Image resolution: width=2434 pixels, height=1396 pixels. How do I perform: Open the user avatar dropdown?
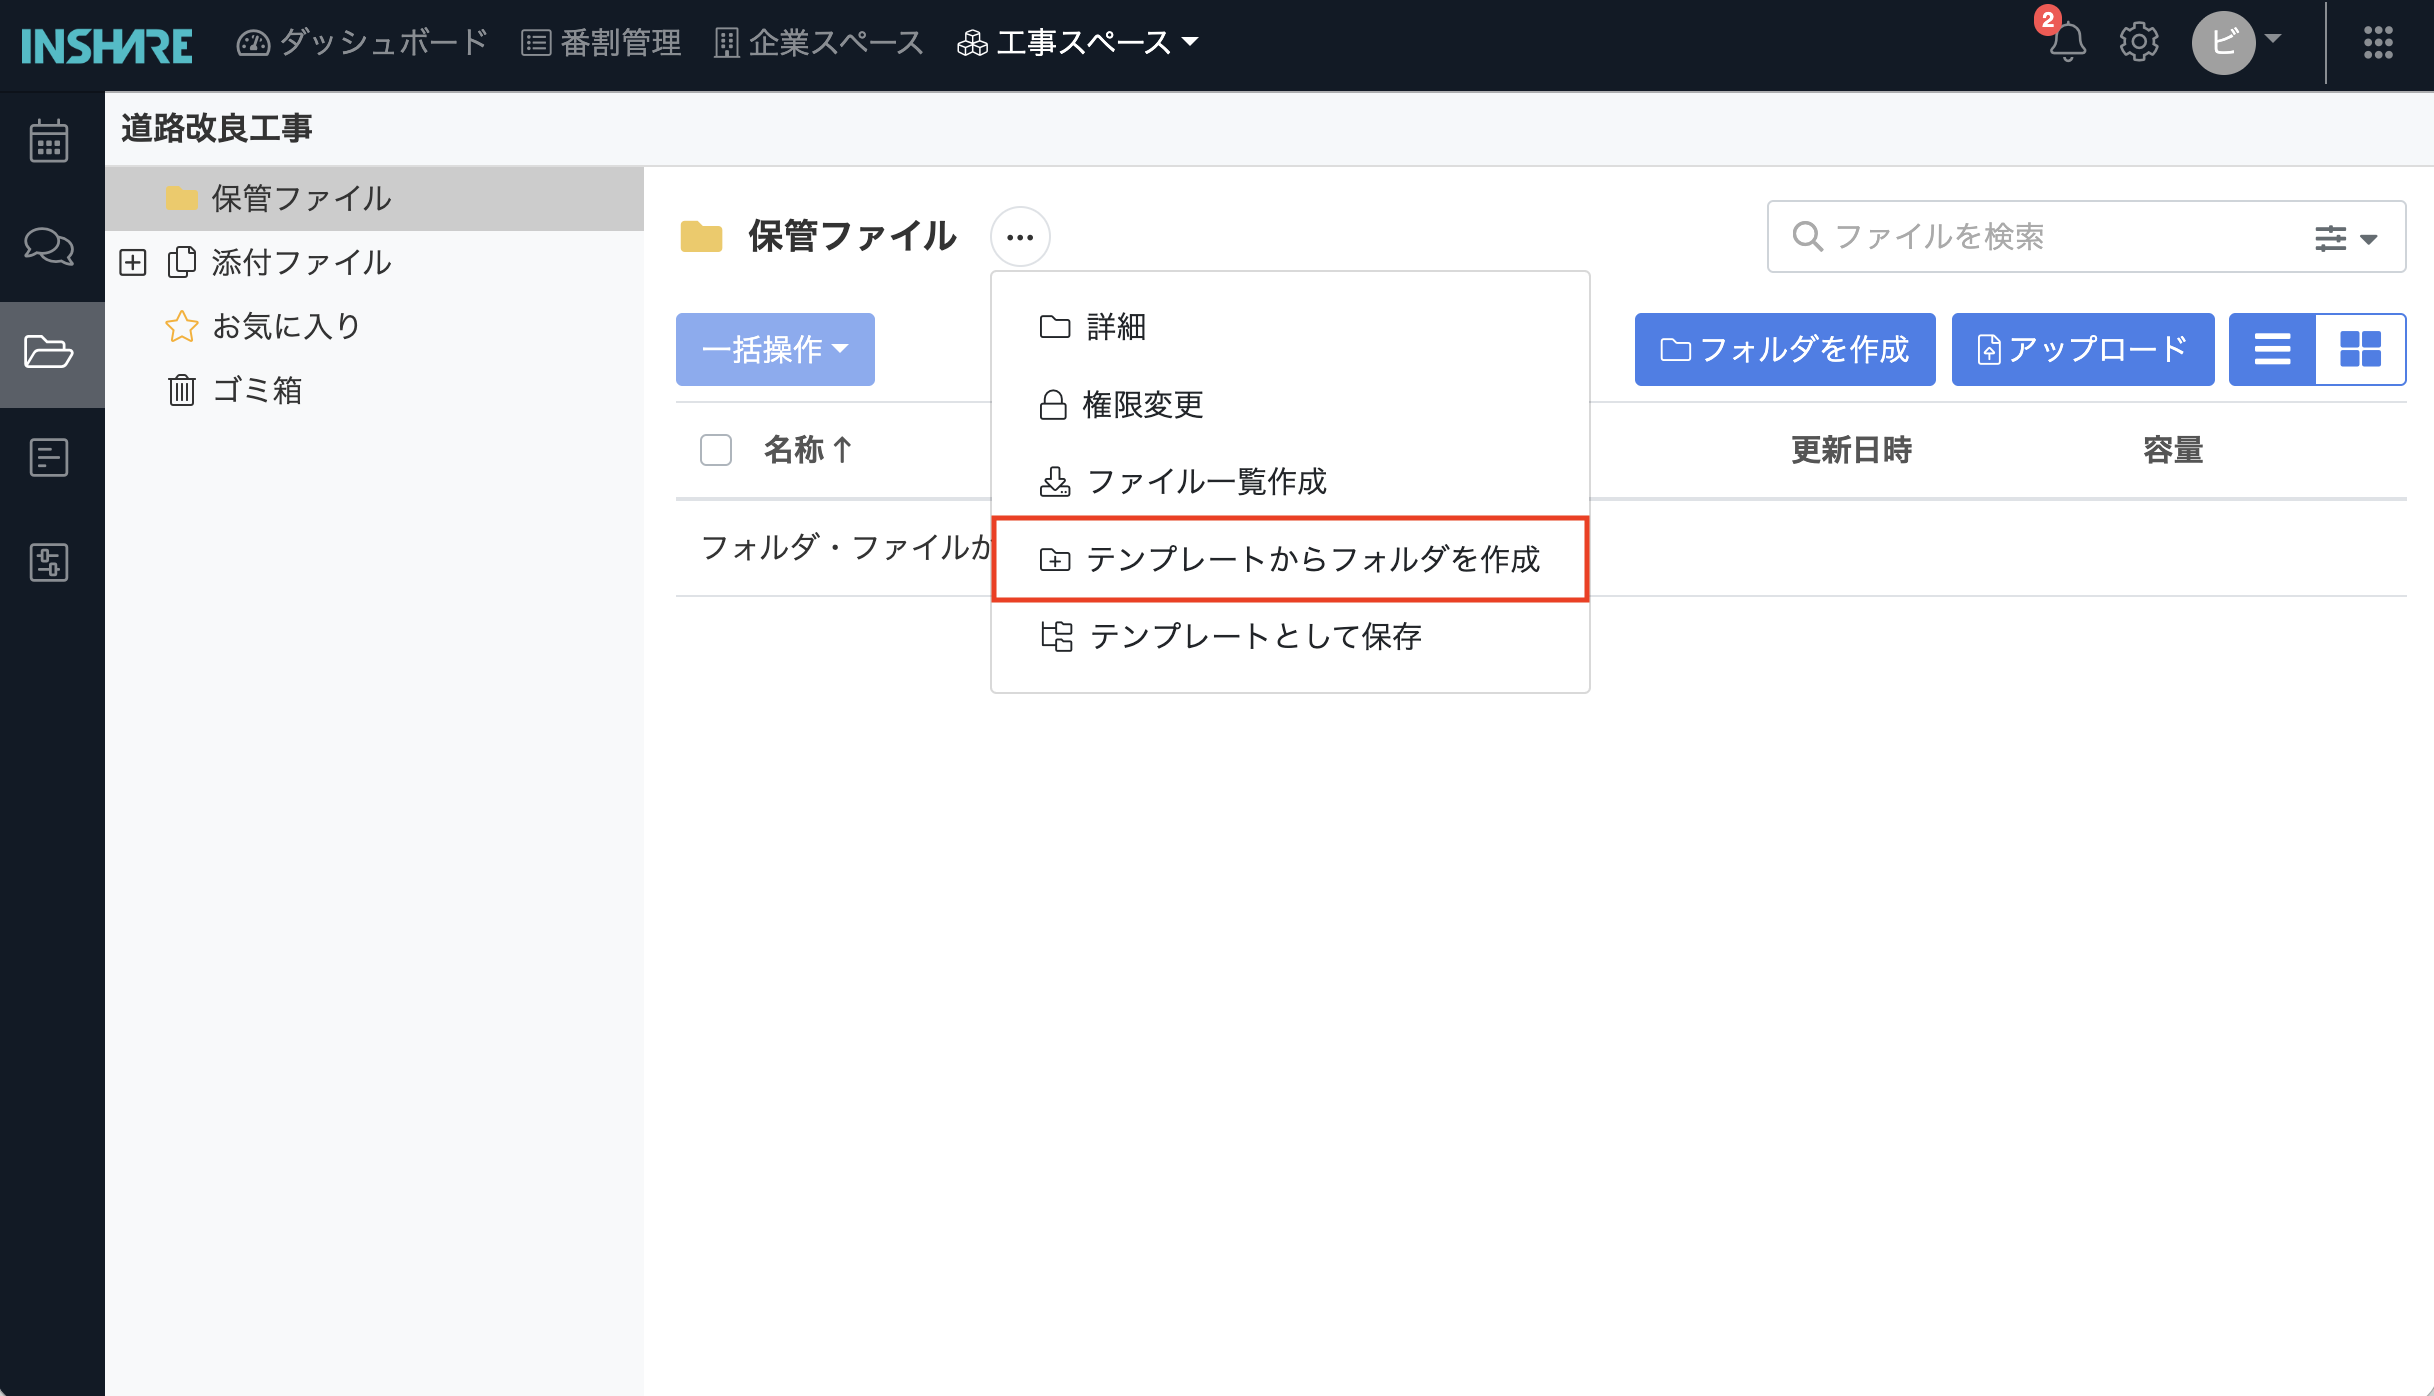(2237, 42)
